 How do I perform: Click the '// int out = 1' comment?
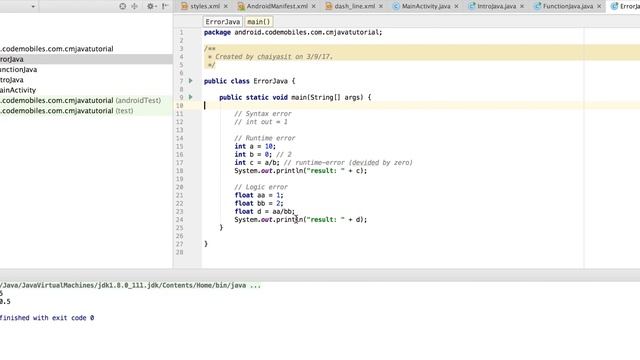261,122
